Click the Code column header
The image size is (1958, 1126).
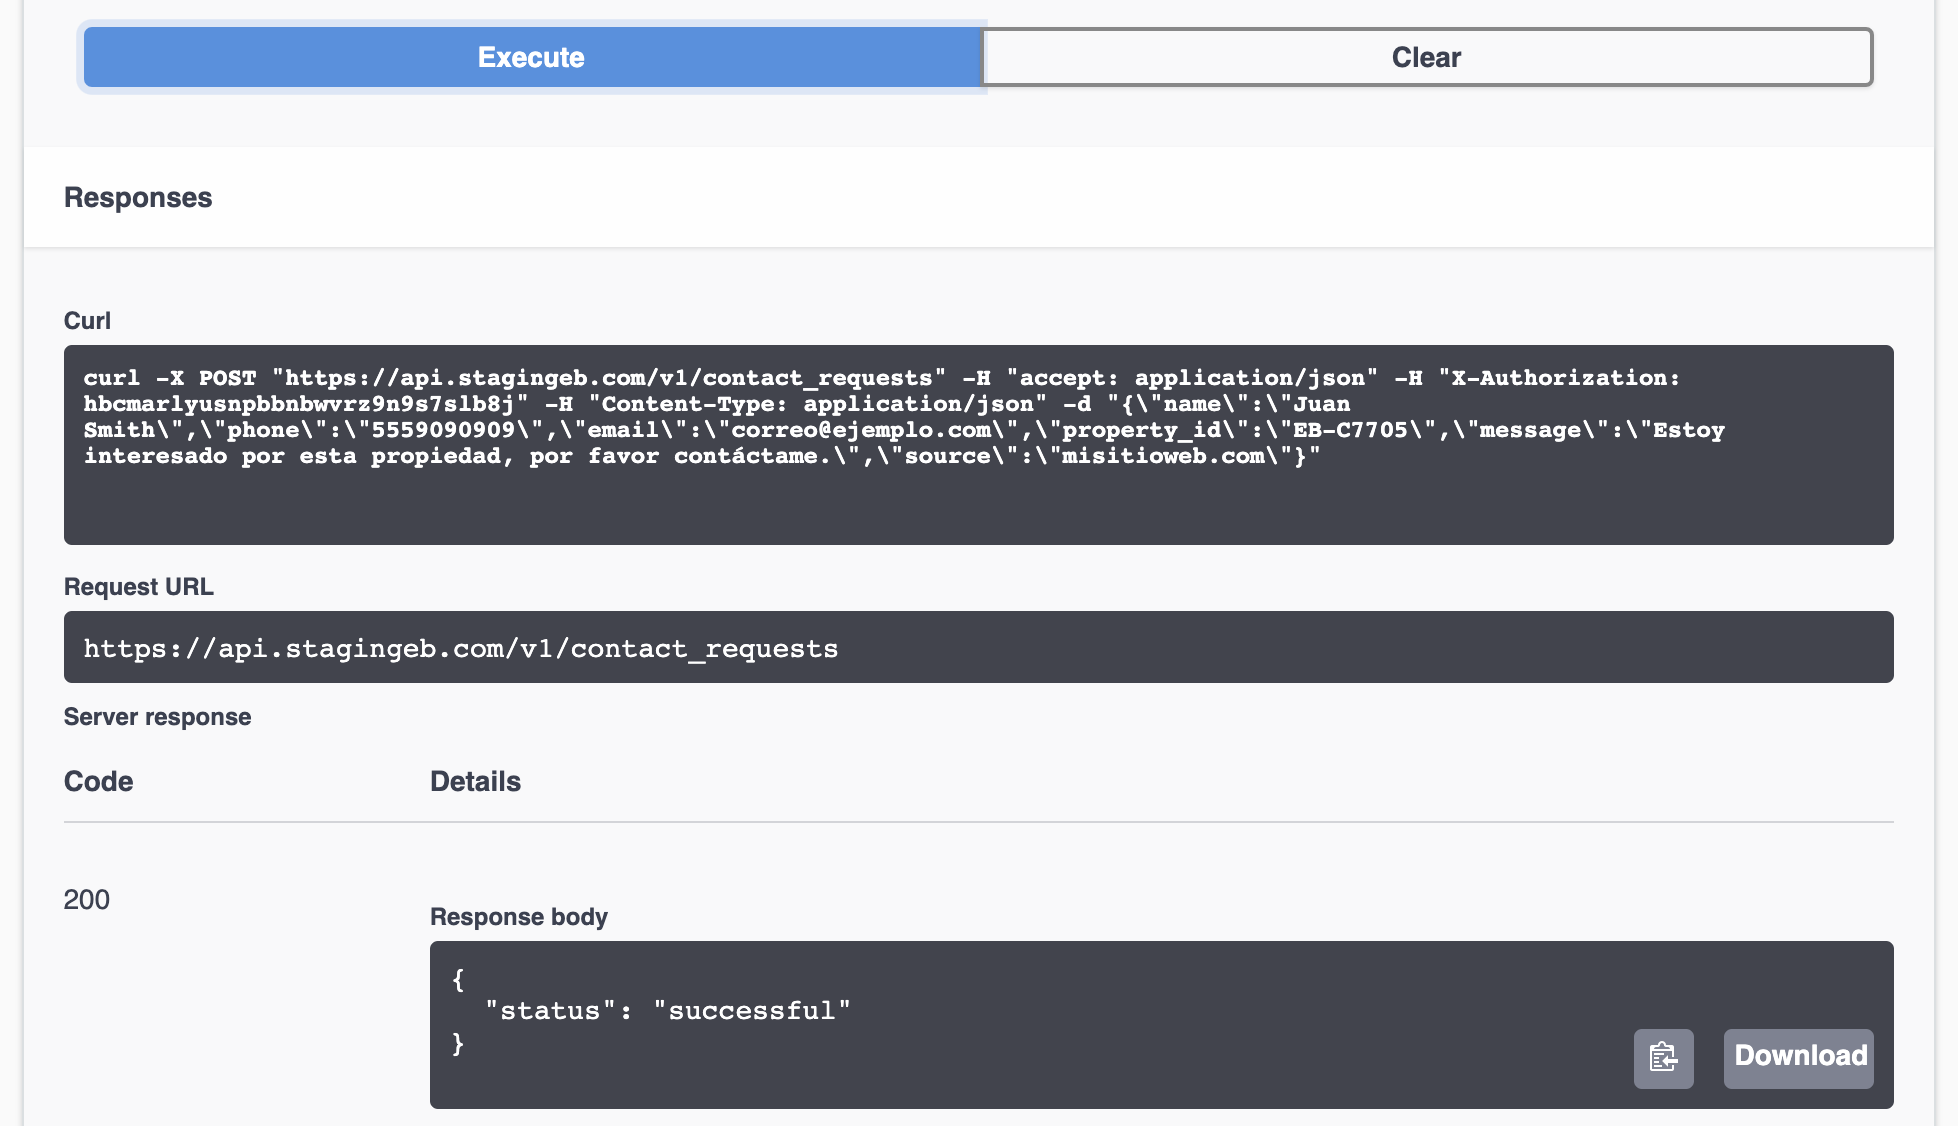click(98, 781)
